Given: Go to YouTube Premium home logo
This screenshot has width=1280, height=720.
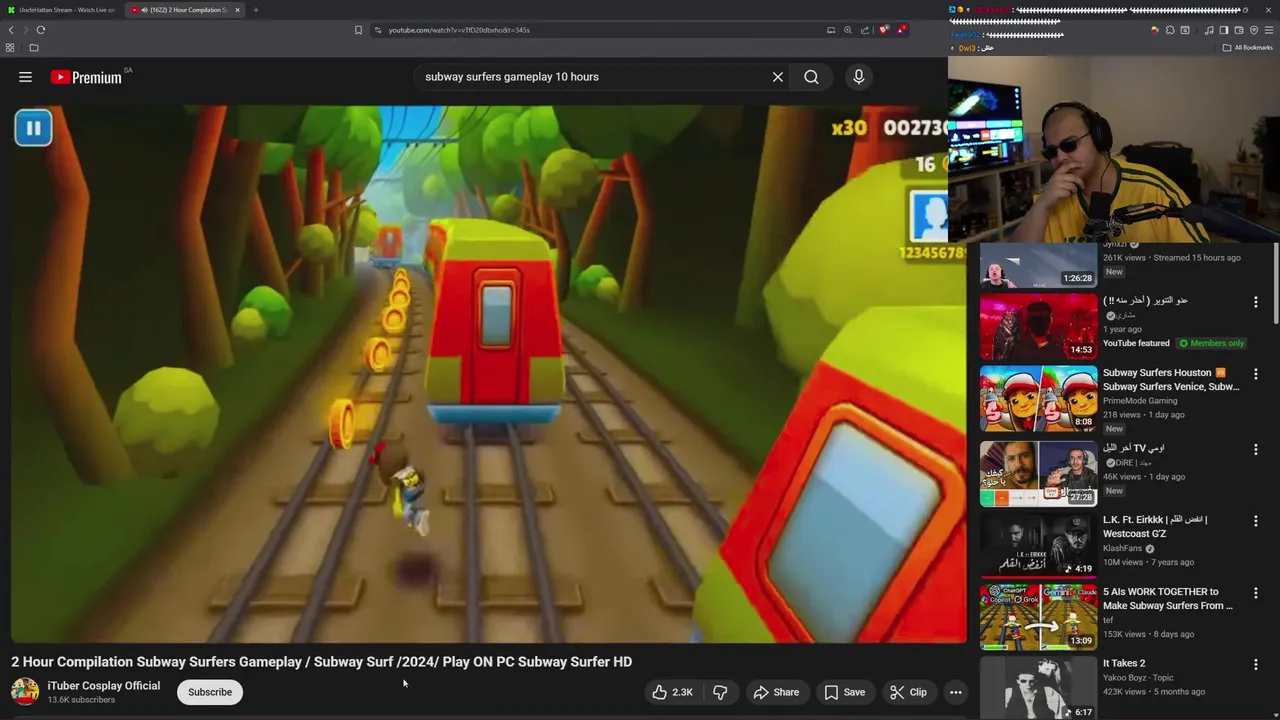Looking at the screenshot, I should (x=87, y=77).
